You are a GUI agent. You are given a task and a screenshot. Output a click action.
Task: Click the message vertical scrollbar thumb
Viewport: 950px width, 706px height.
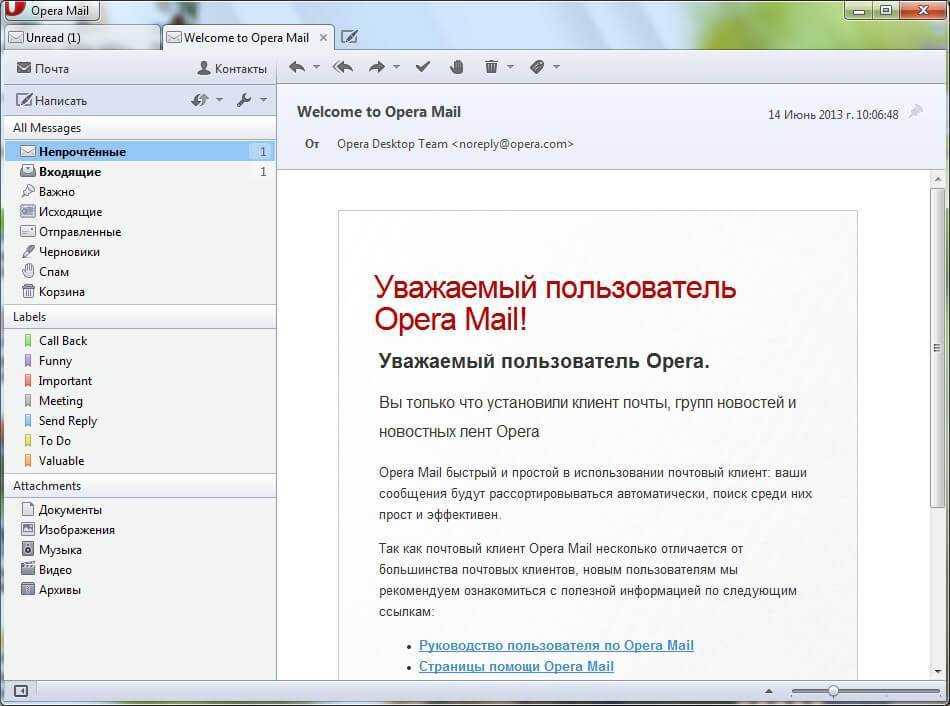(937, 347)
